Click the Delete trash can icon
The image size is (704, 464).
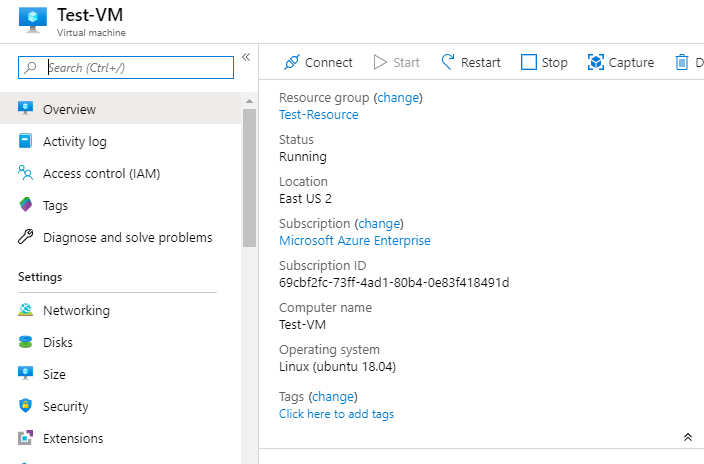click(682, 62)
